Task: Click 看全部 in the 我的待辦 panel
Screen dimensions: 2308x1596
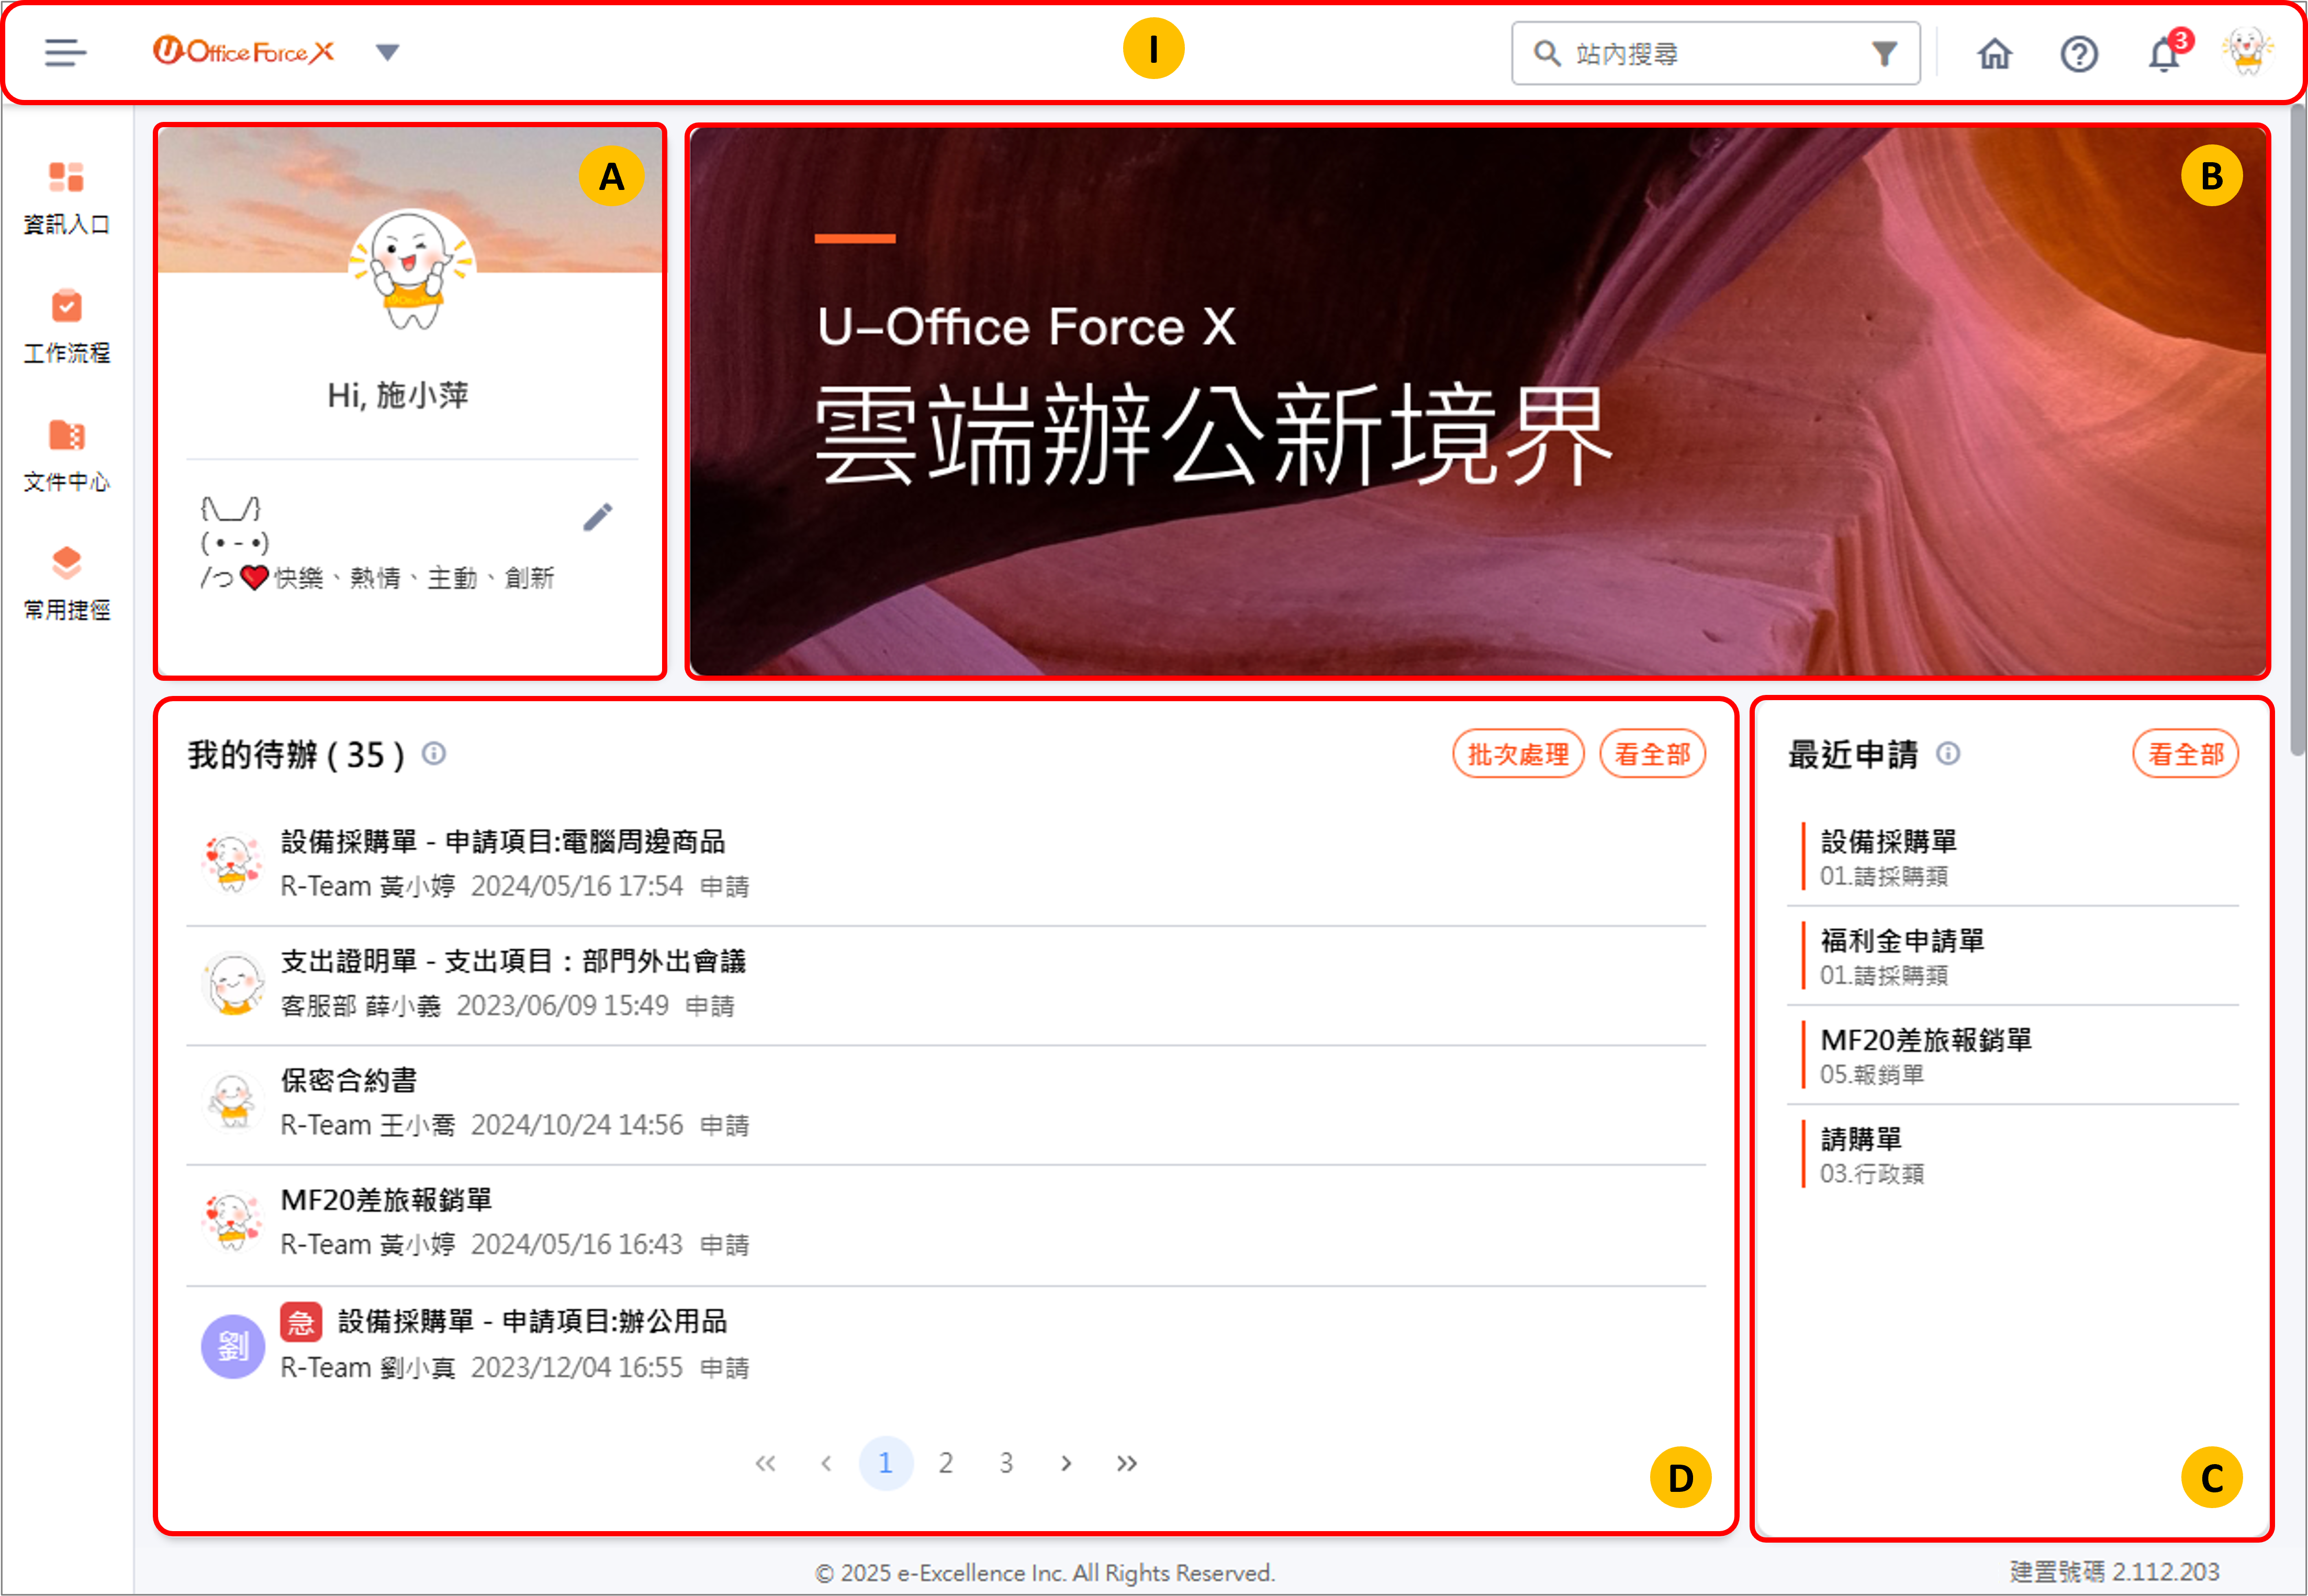Action: pyautogui.click(x=1652, y=754)
